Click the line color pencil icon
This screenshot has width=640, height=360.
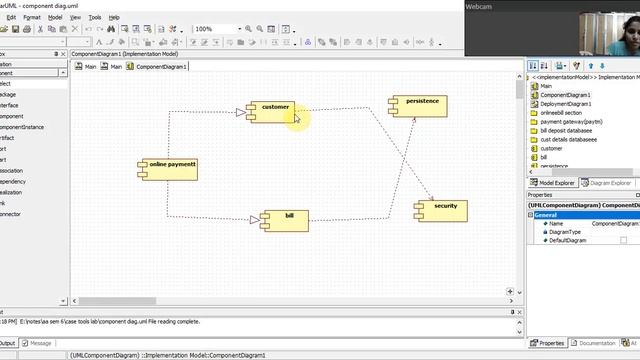click(x=110, y=42)
